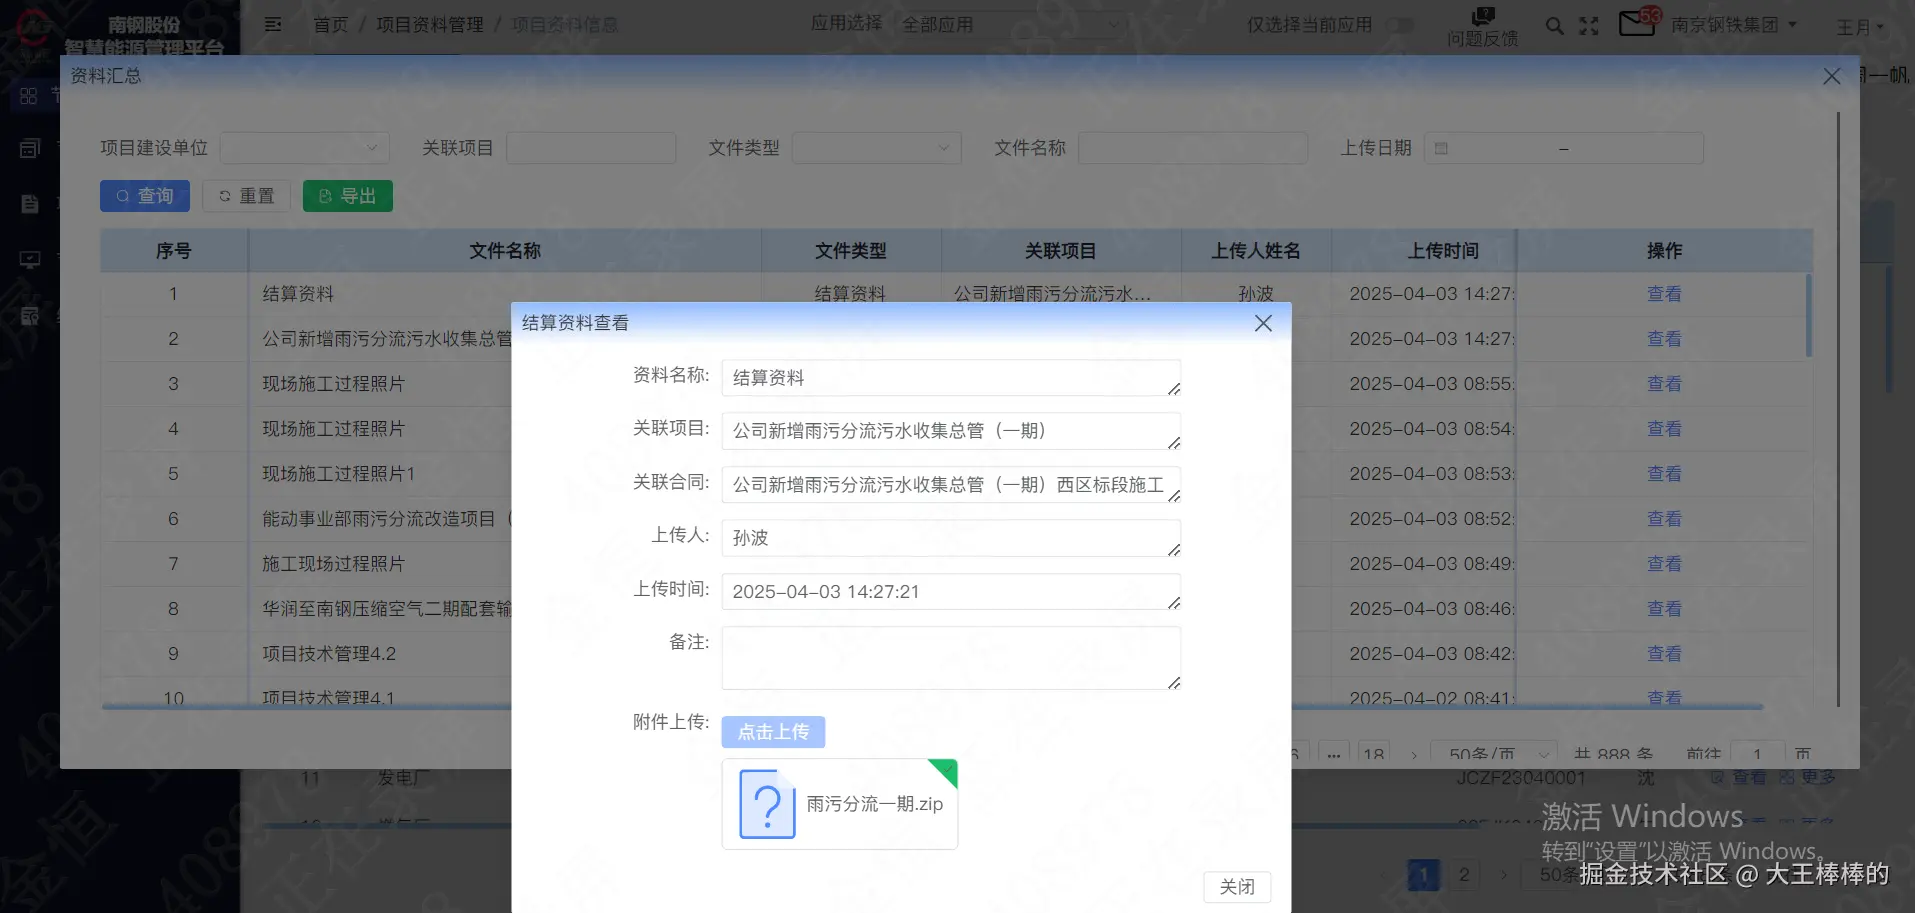Click 查看 link for row 7

[1664, 564]
